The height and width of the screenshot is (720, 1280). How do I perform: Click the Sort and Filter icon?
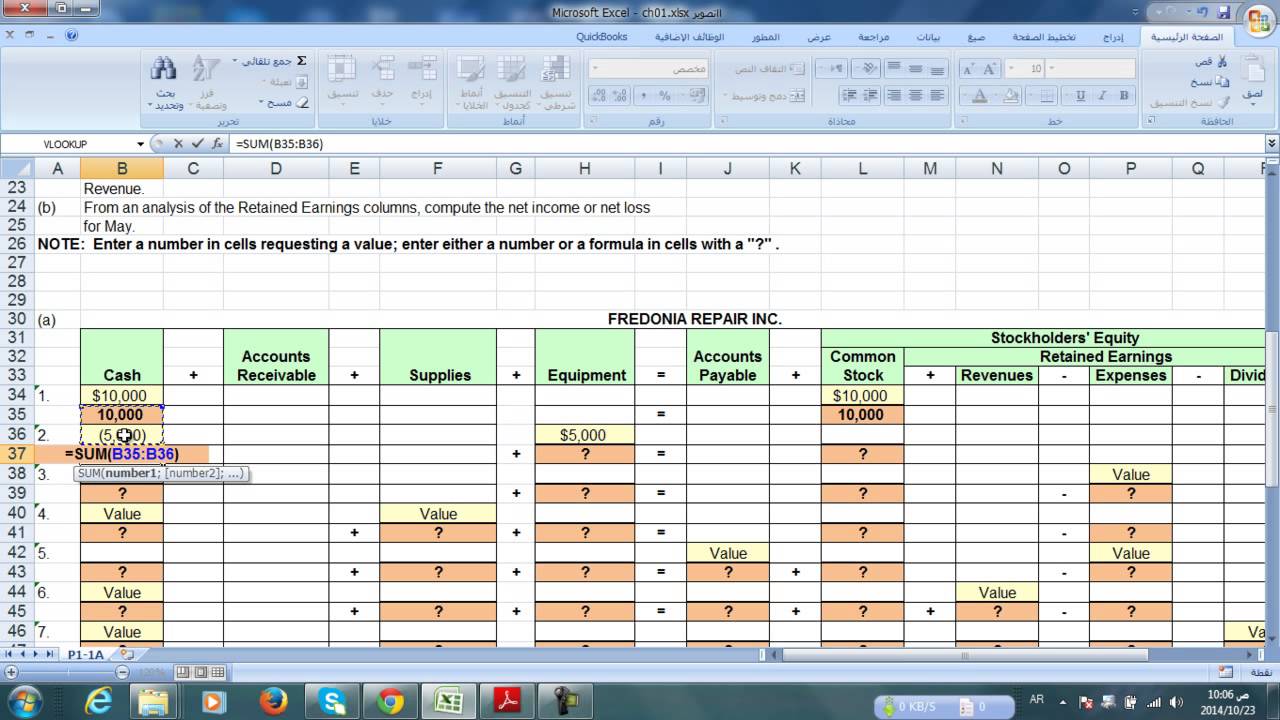(x=206, y=69)
